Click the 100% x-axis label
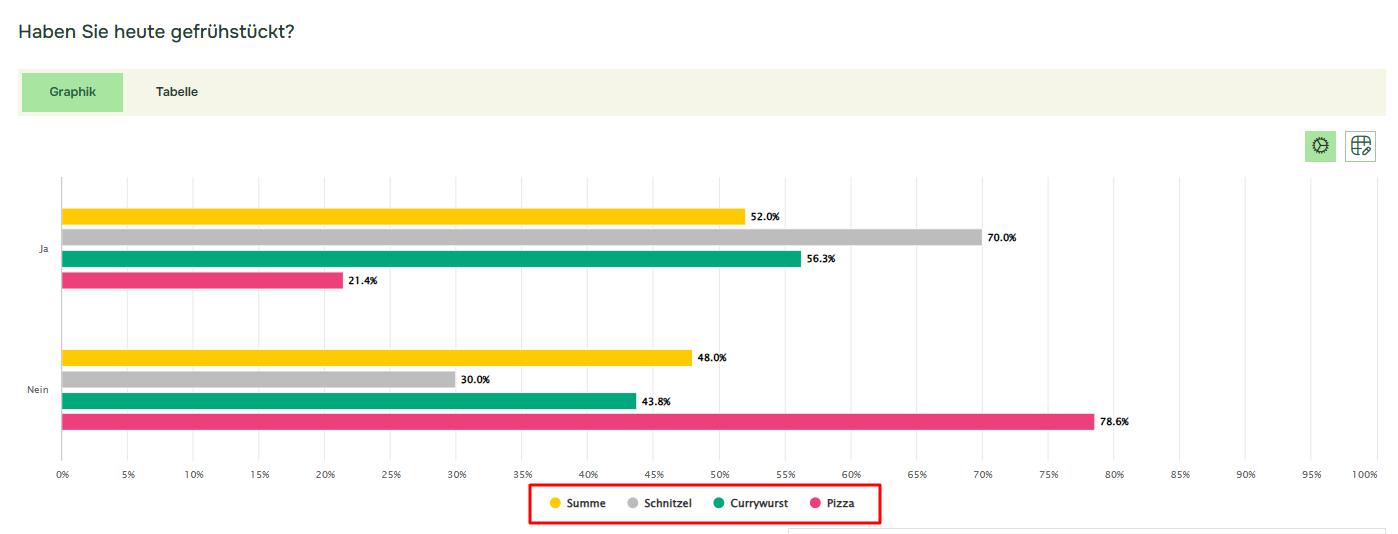The image size is (1398, 534). [x=1364, y=474]
